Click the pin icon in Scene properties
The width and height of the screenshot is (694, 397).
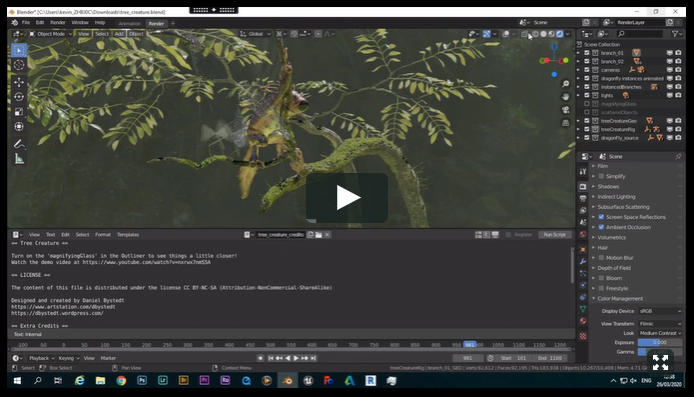point(678,156)
